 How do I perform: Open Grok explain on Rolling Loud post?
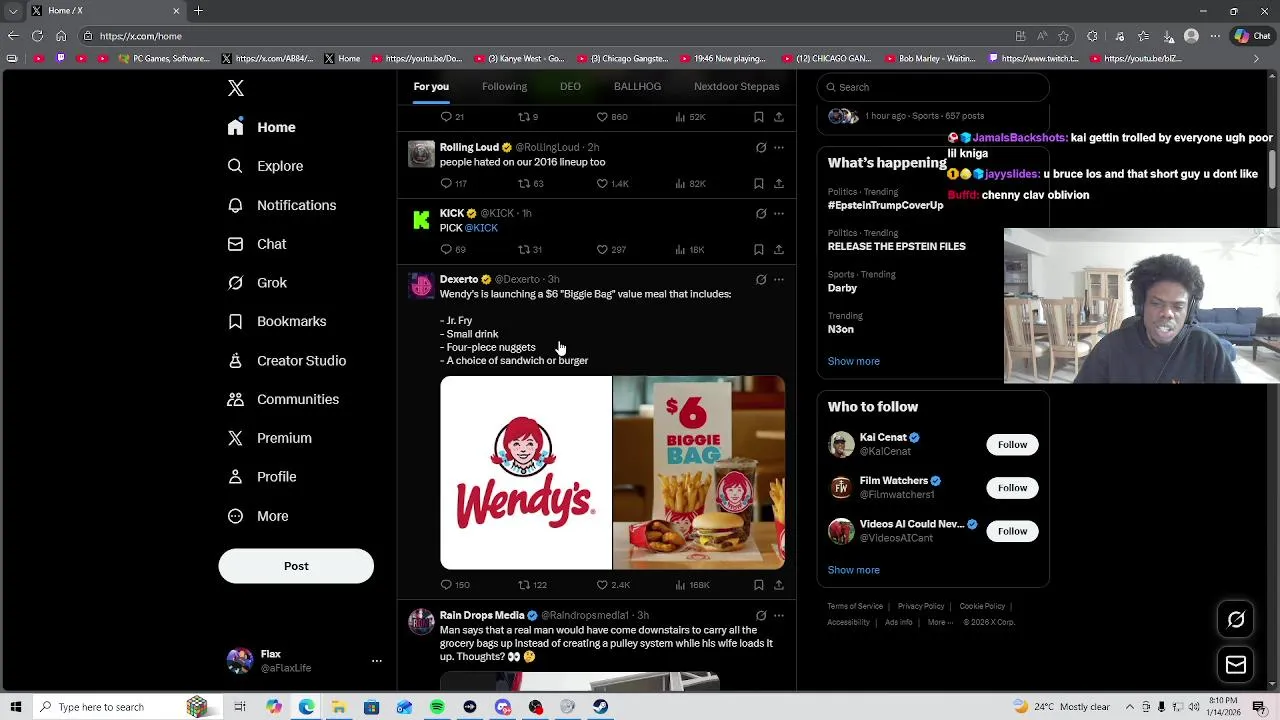[761, 148]
